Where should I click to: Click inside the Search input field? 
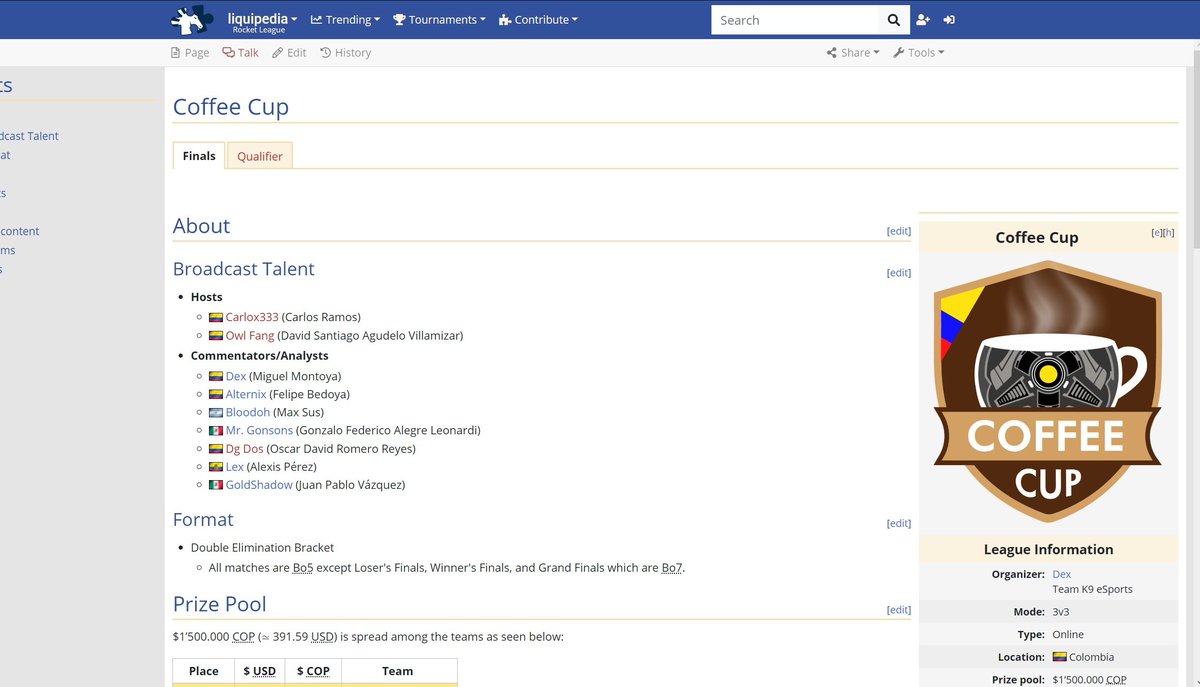(795, 20)
